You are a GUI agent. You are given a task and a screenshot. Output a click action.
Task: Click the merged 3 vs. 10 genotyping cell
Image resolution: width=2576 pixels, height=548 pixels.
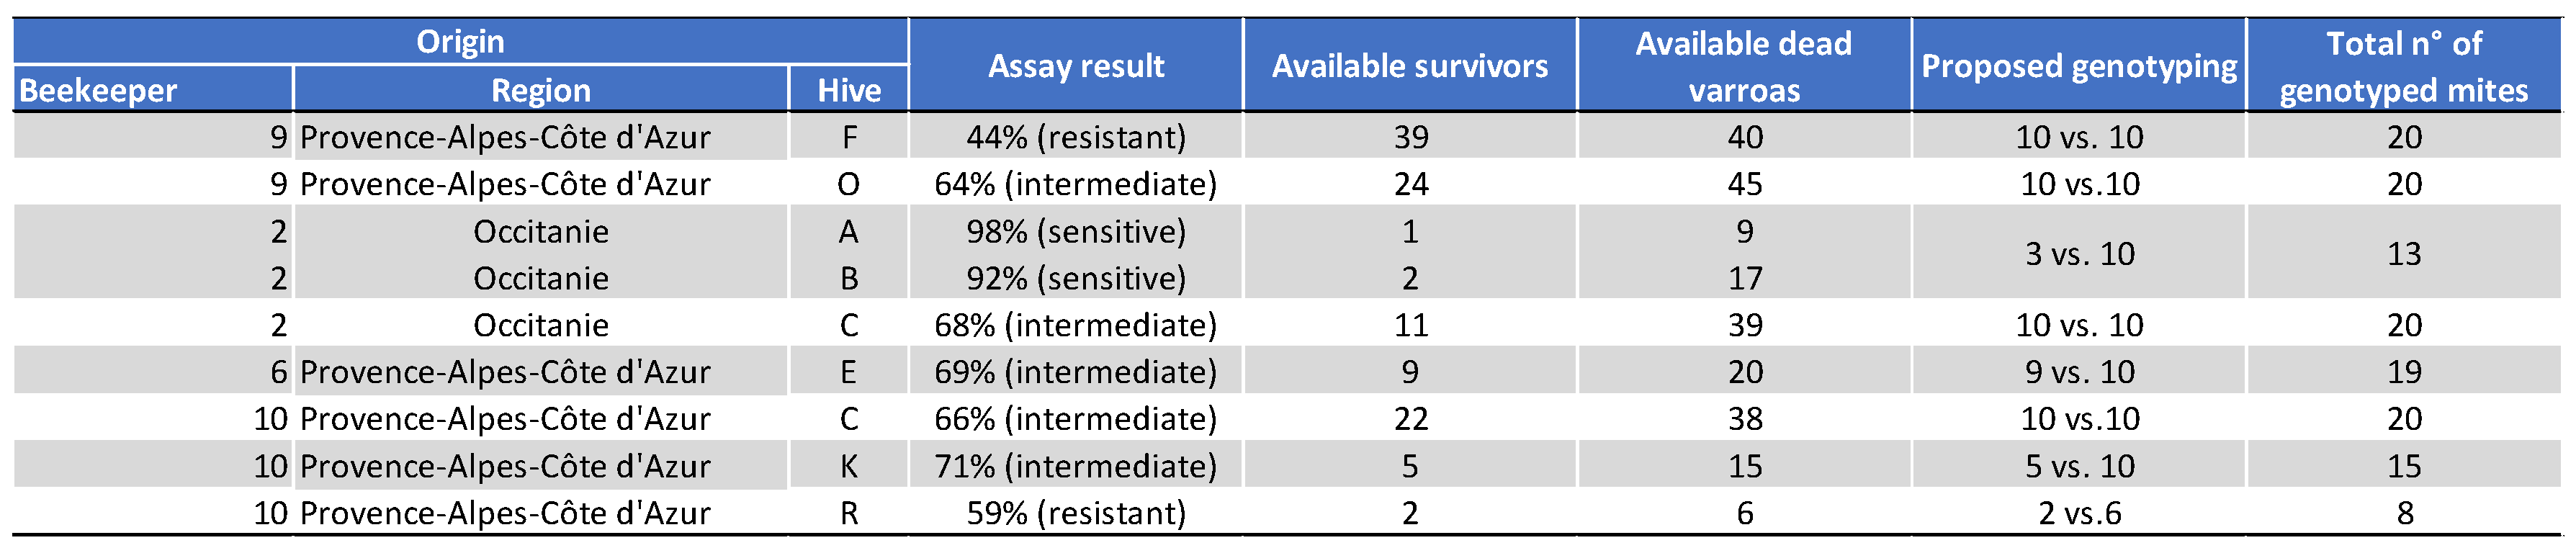[x=2079, y=254]
